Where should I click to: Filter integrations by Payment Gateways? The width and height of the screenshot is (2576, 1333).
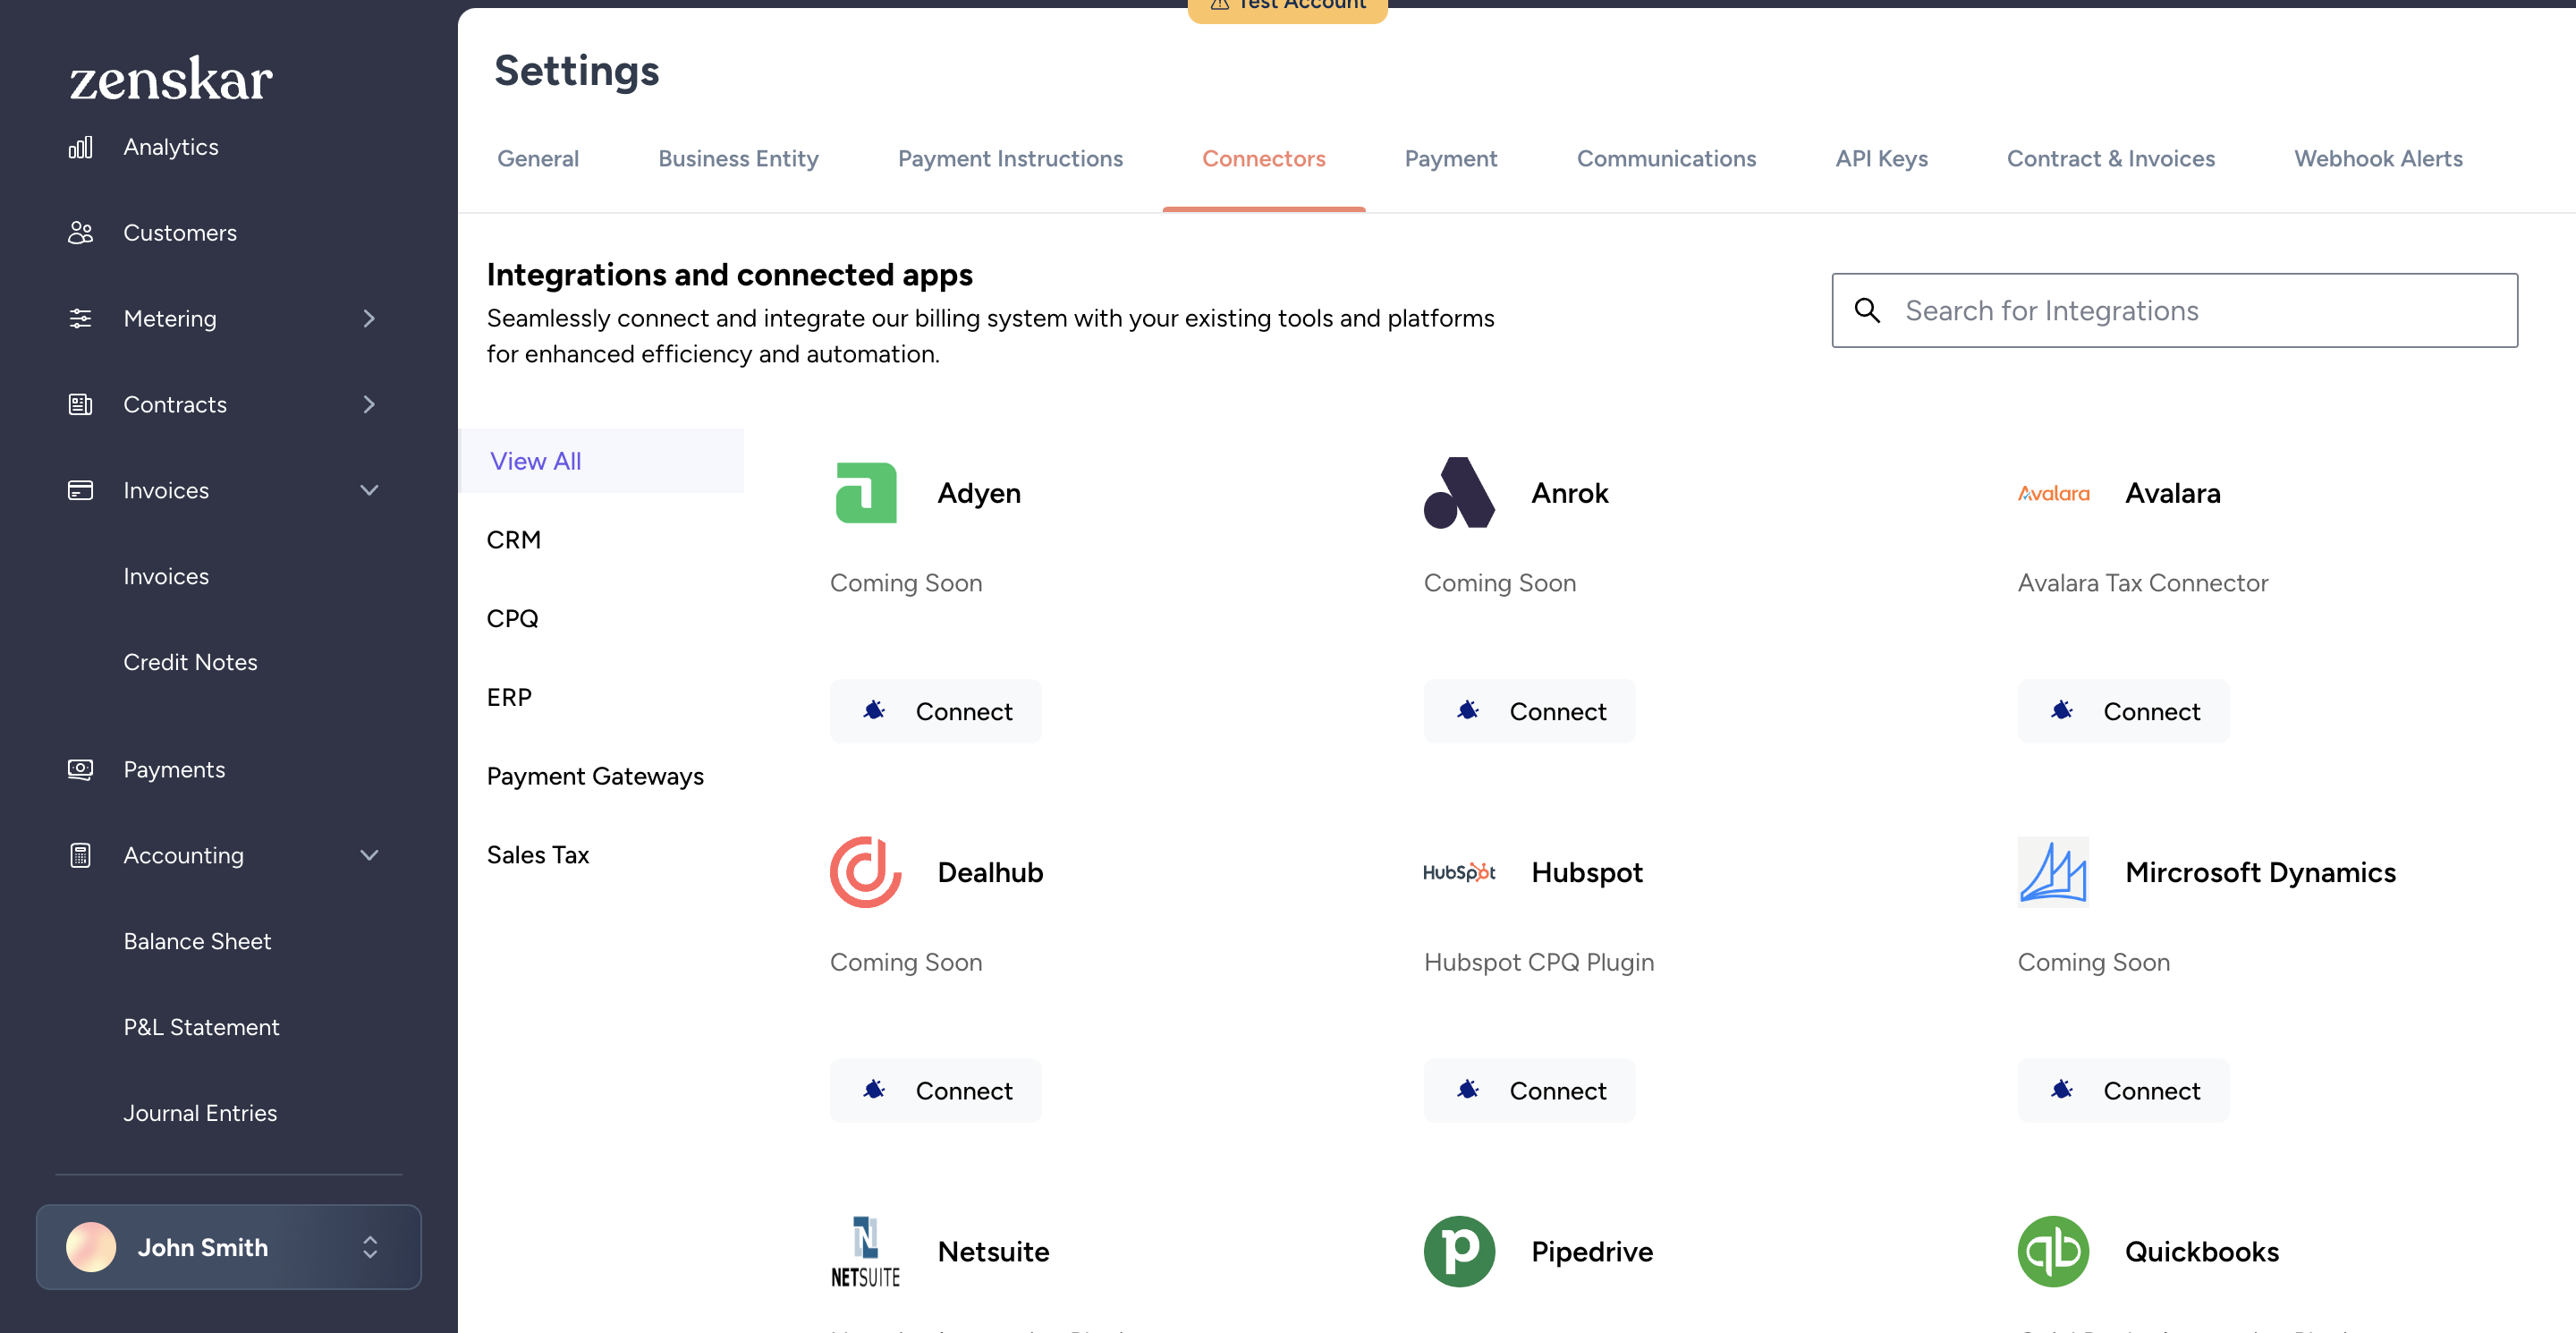(x=595, y=775)
